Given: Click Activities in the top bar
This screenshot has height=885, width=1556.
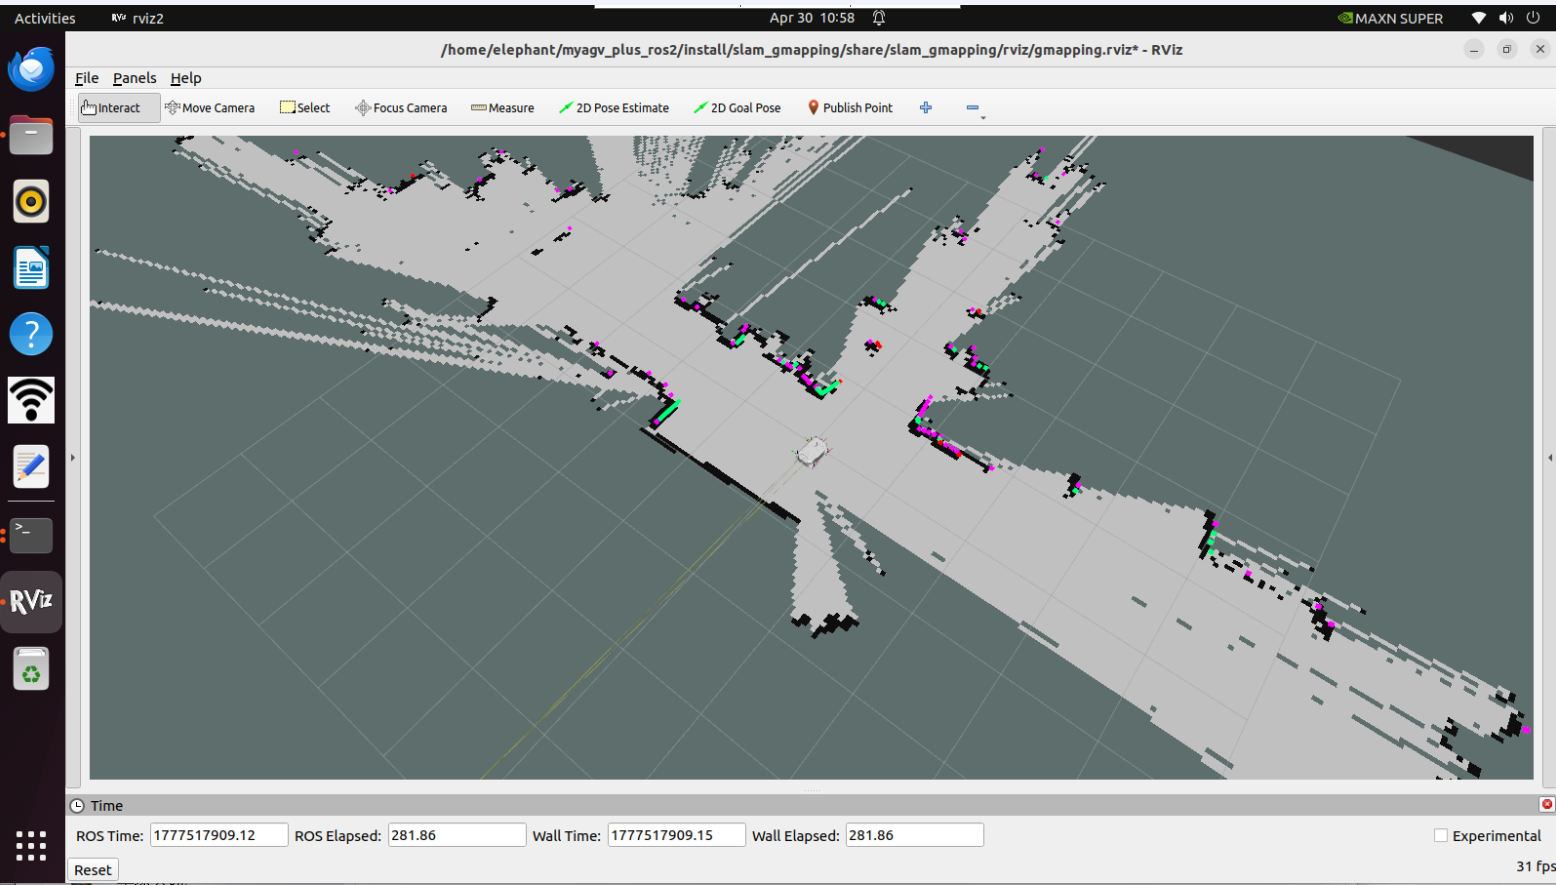Looking at the screenshot, I should 45,18.
